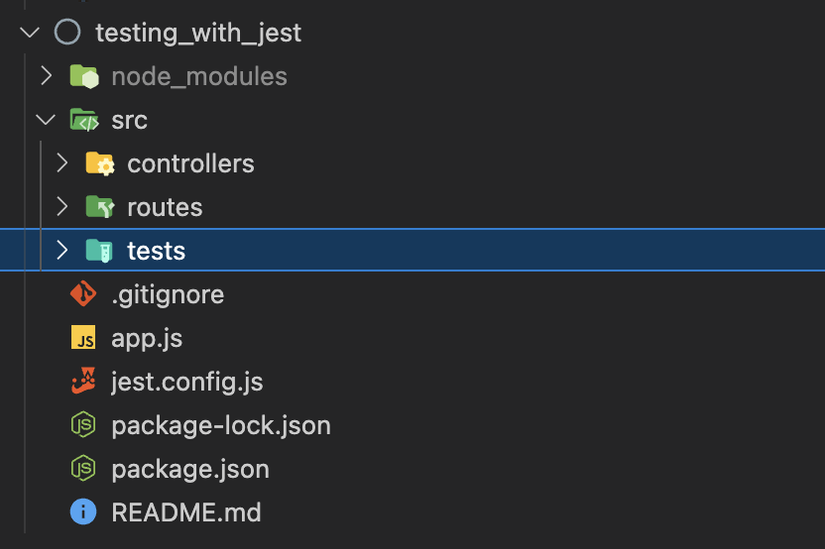Image resolution: width=825 pixels, height=549 pixels.
Task: Open the README.md file
Action: click(x=186, y=513)
